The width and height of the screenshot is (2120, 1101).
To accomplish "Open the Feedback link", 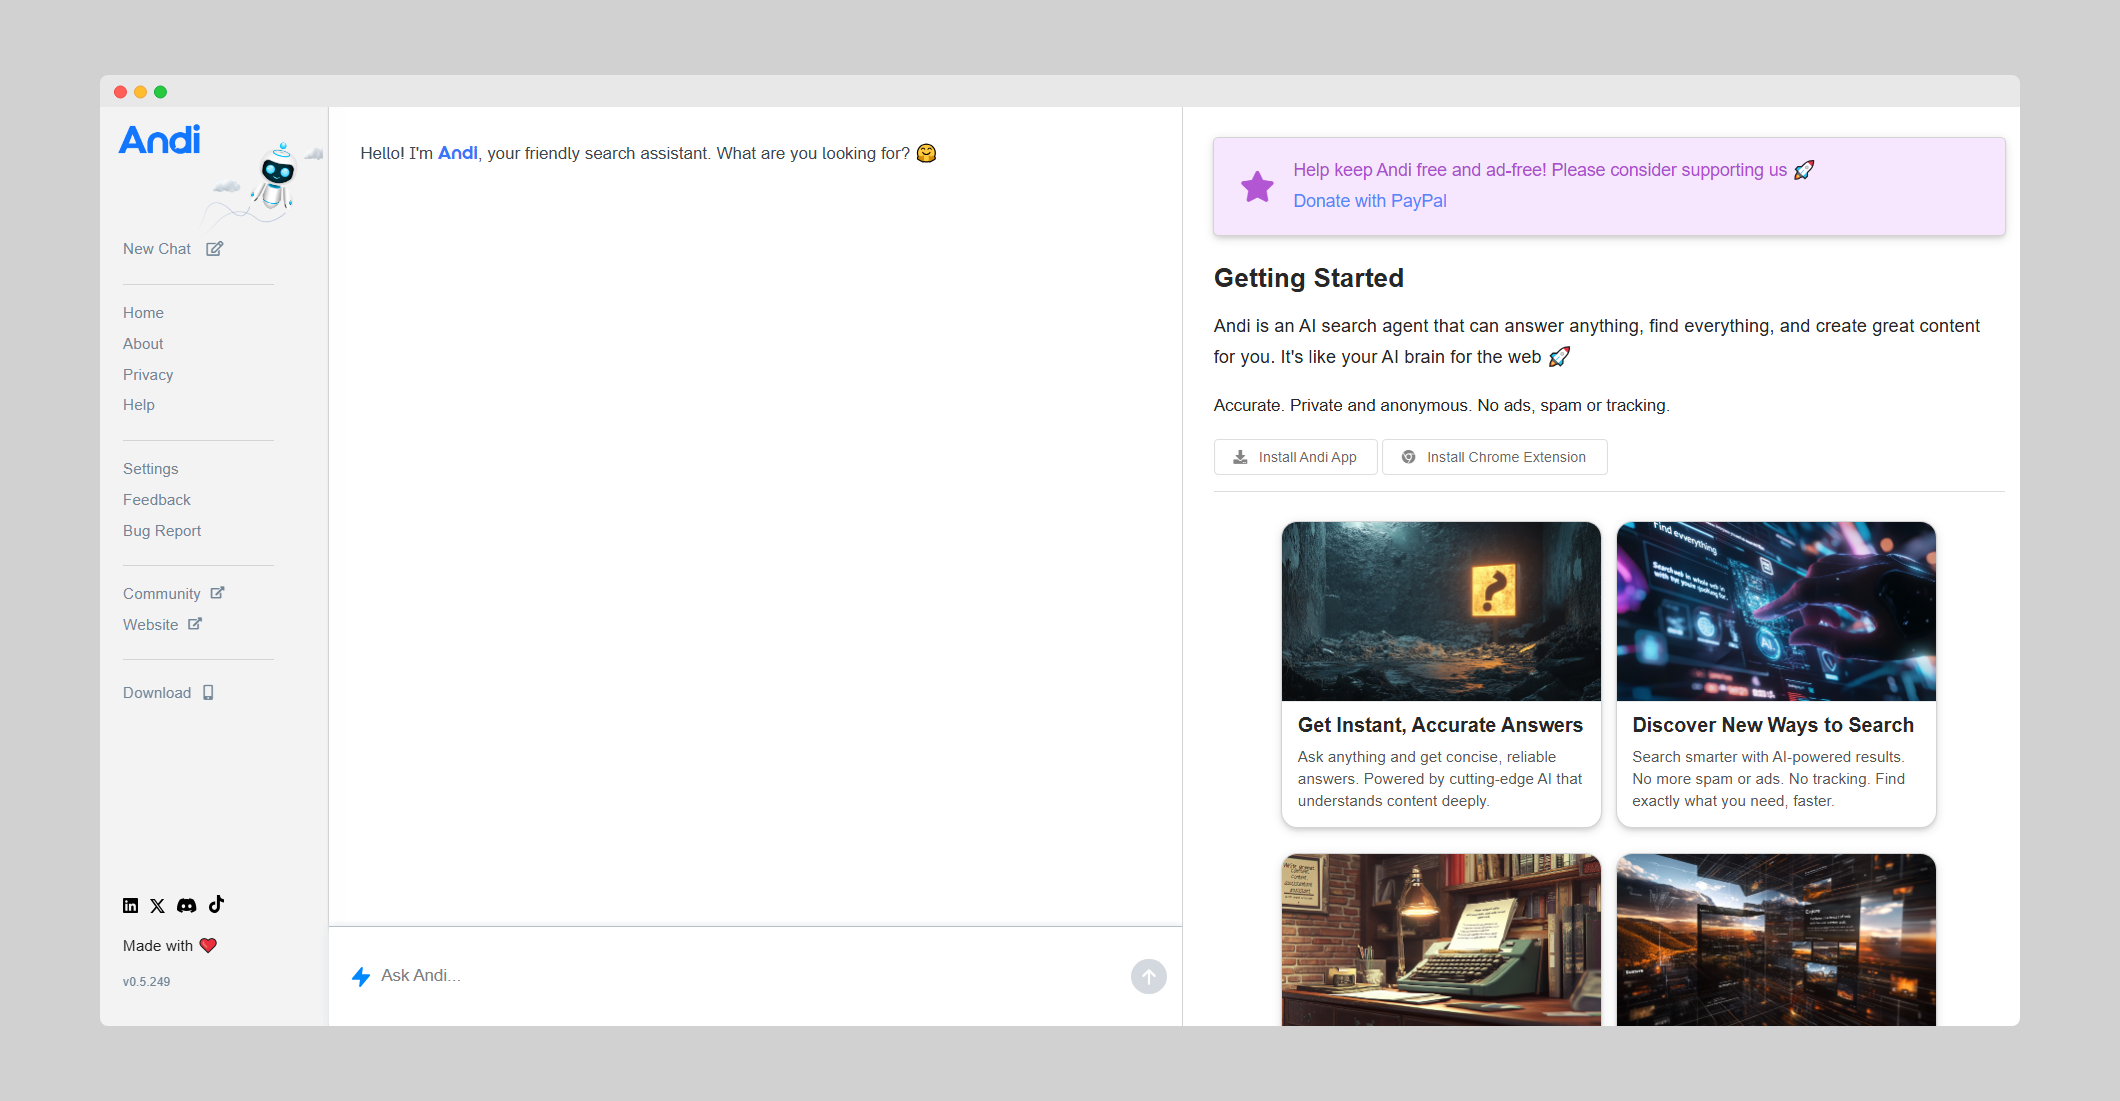I will (x=157, y=500).
